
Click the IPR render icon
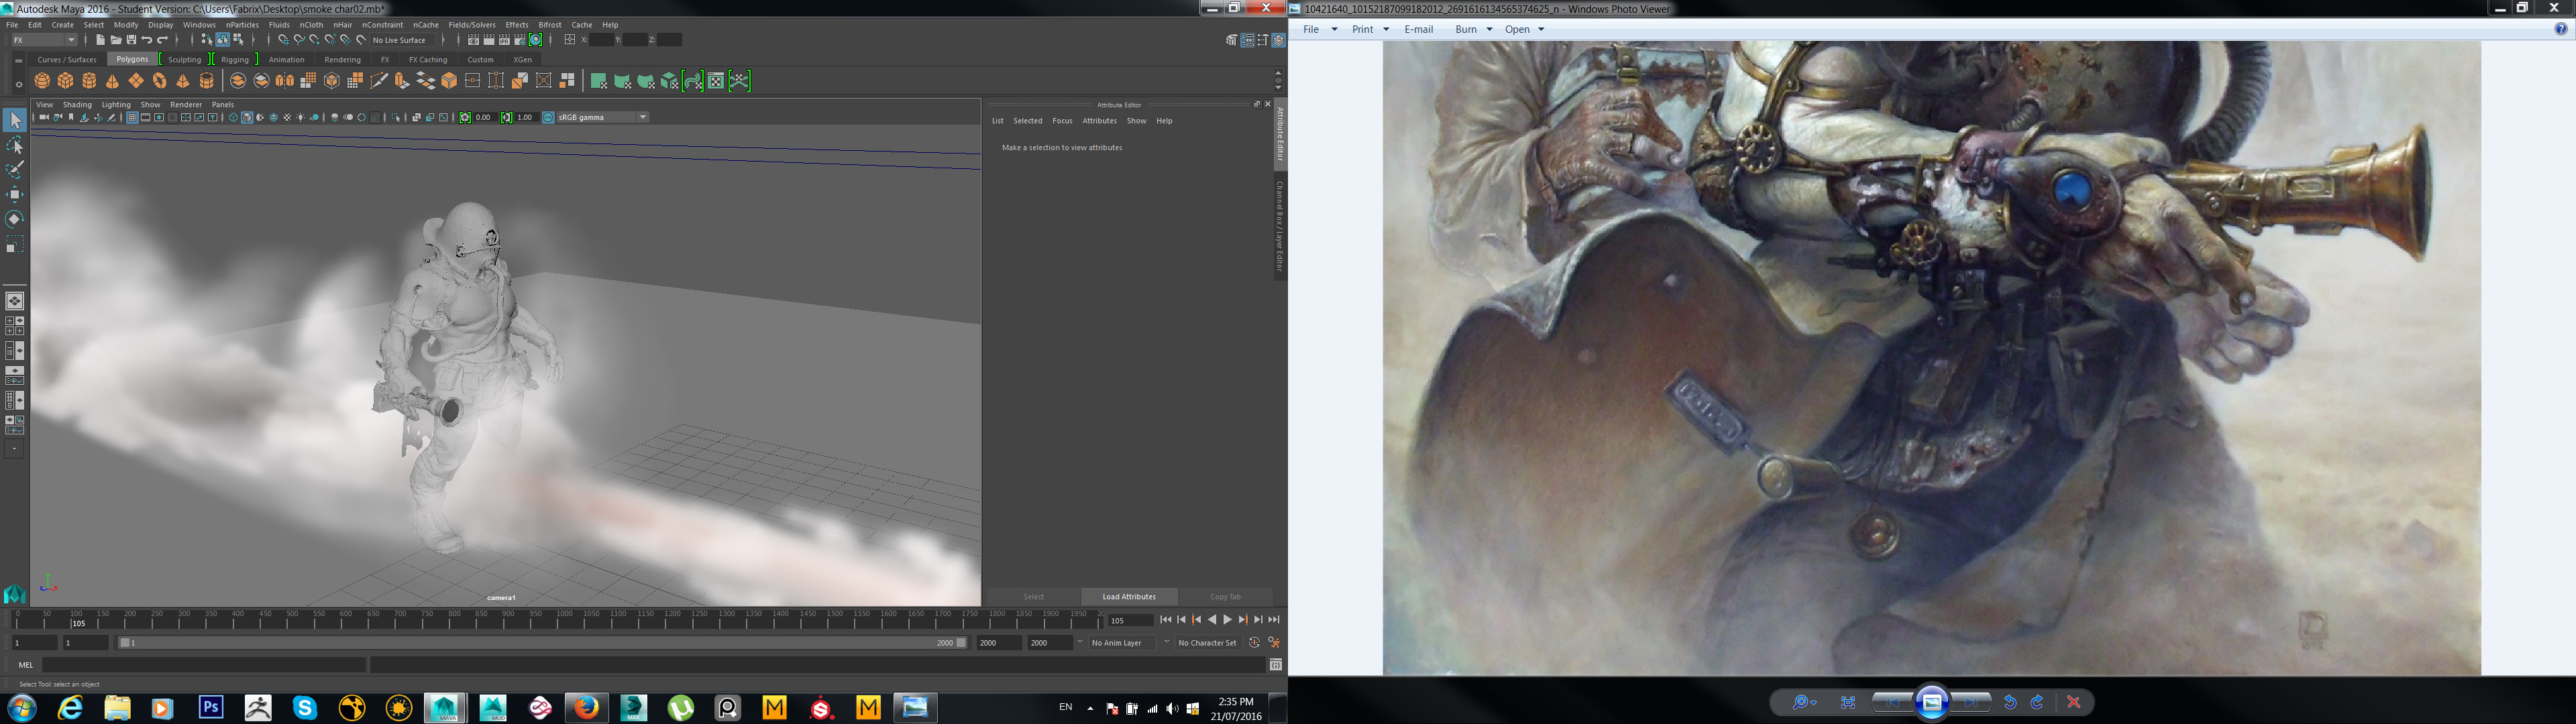coord(504,40)
